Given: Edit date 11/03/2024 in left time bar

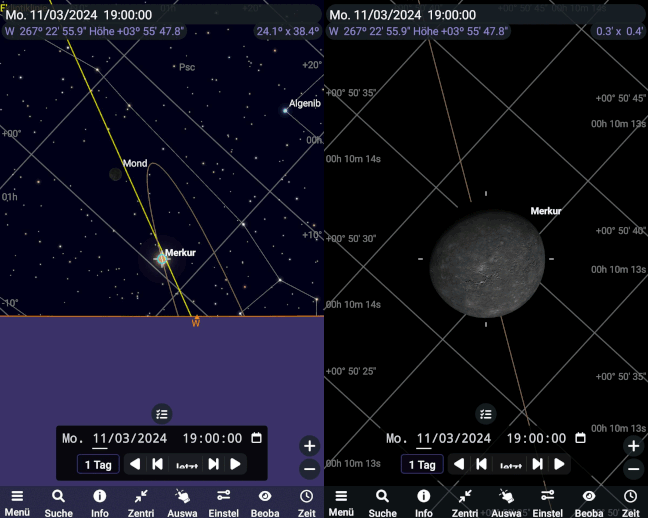Looking at the screenshot, I should click(x=130, y=438).
